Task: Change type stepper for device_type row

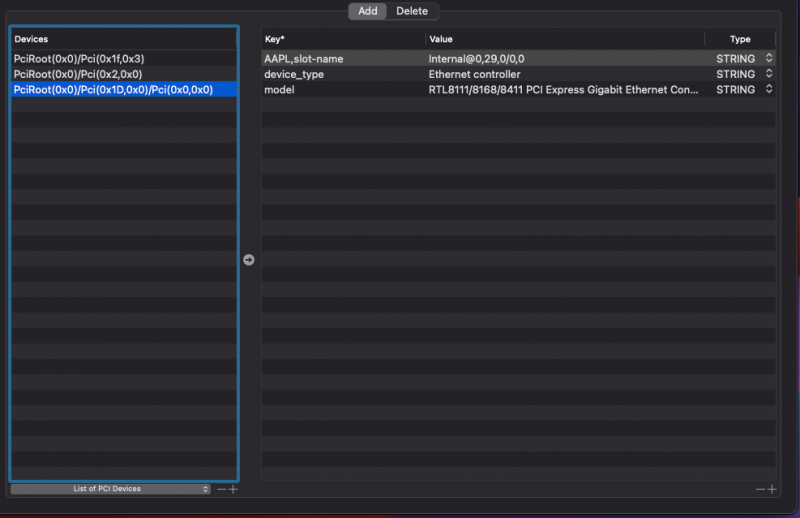Action: [769, 74]
